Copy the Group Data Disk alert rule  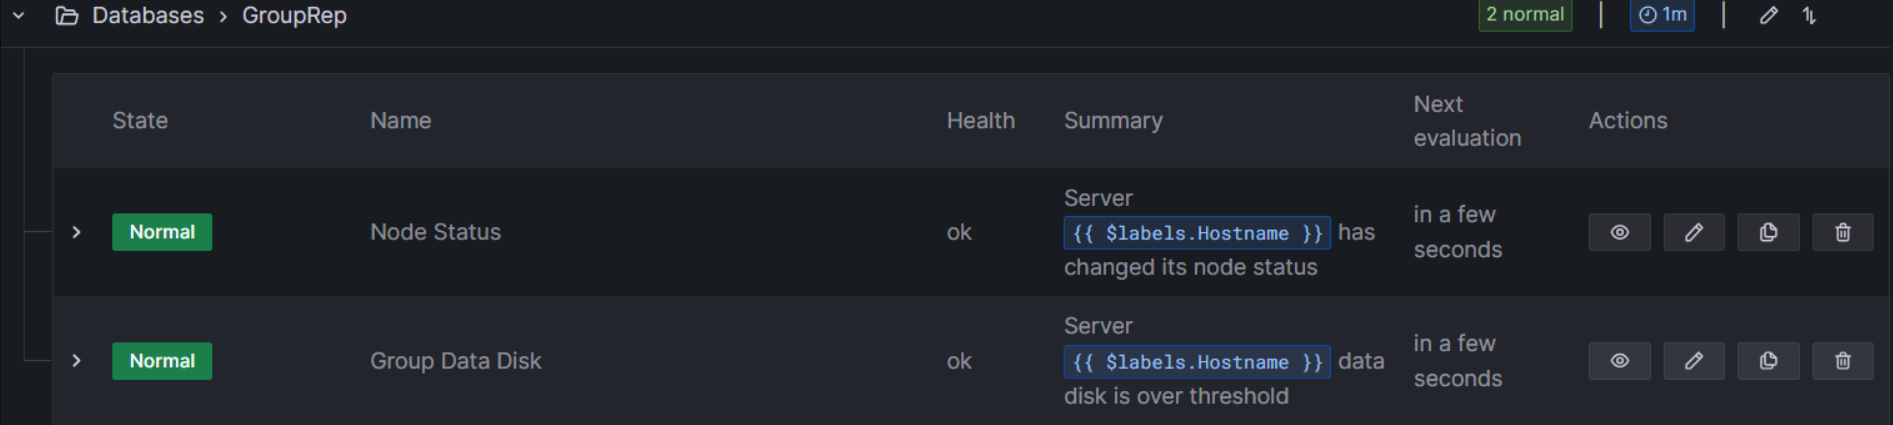coord(1768,361)
